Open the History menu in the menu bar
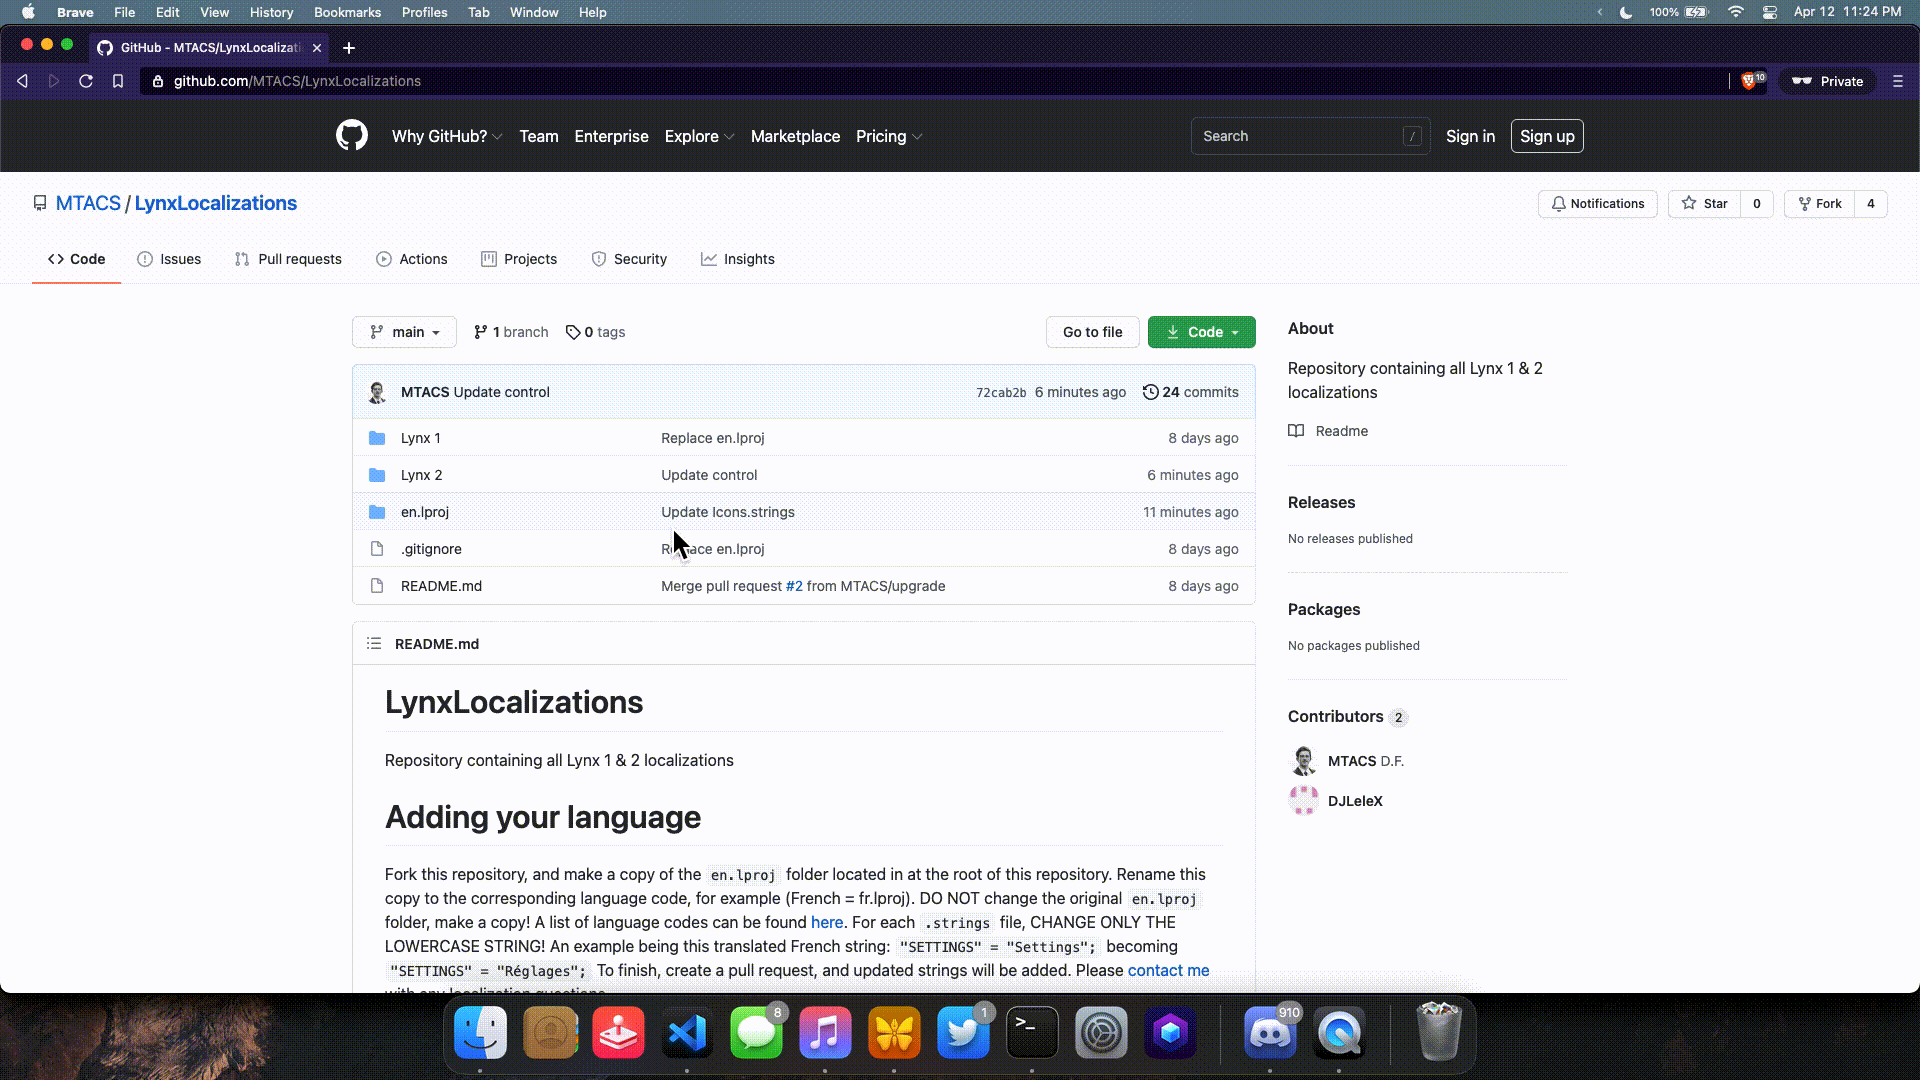 270,12
